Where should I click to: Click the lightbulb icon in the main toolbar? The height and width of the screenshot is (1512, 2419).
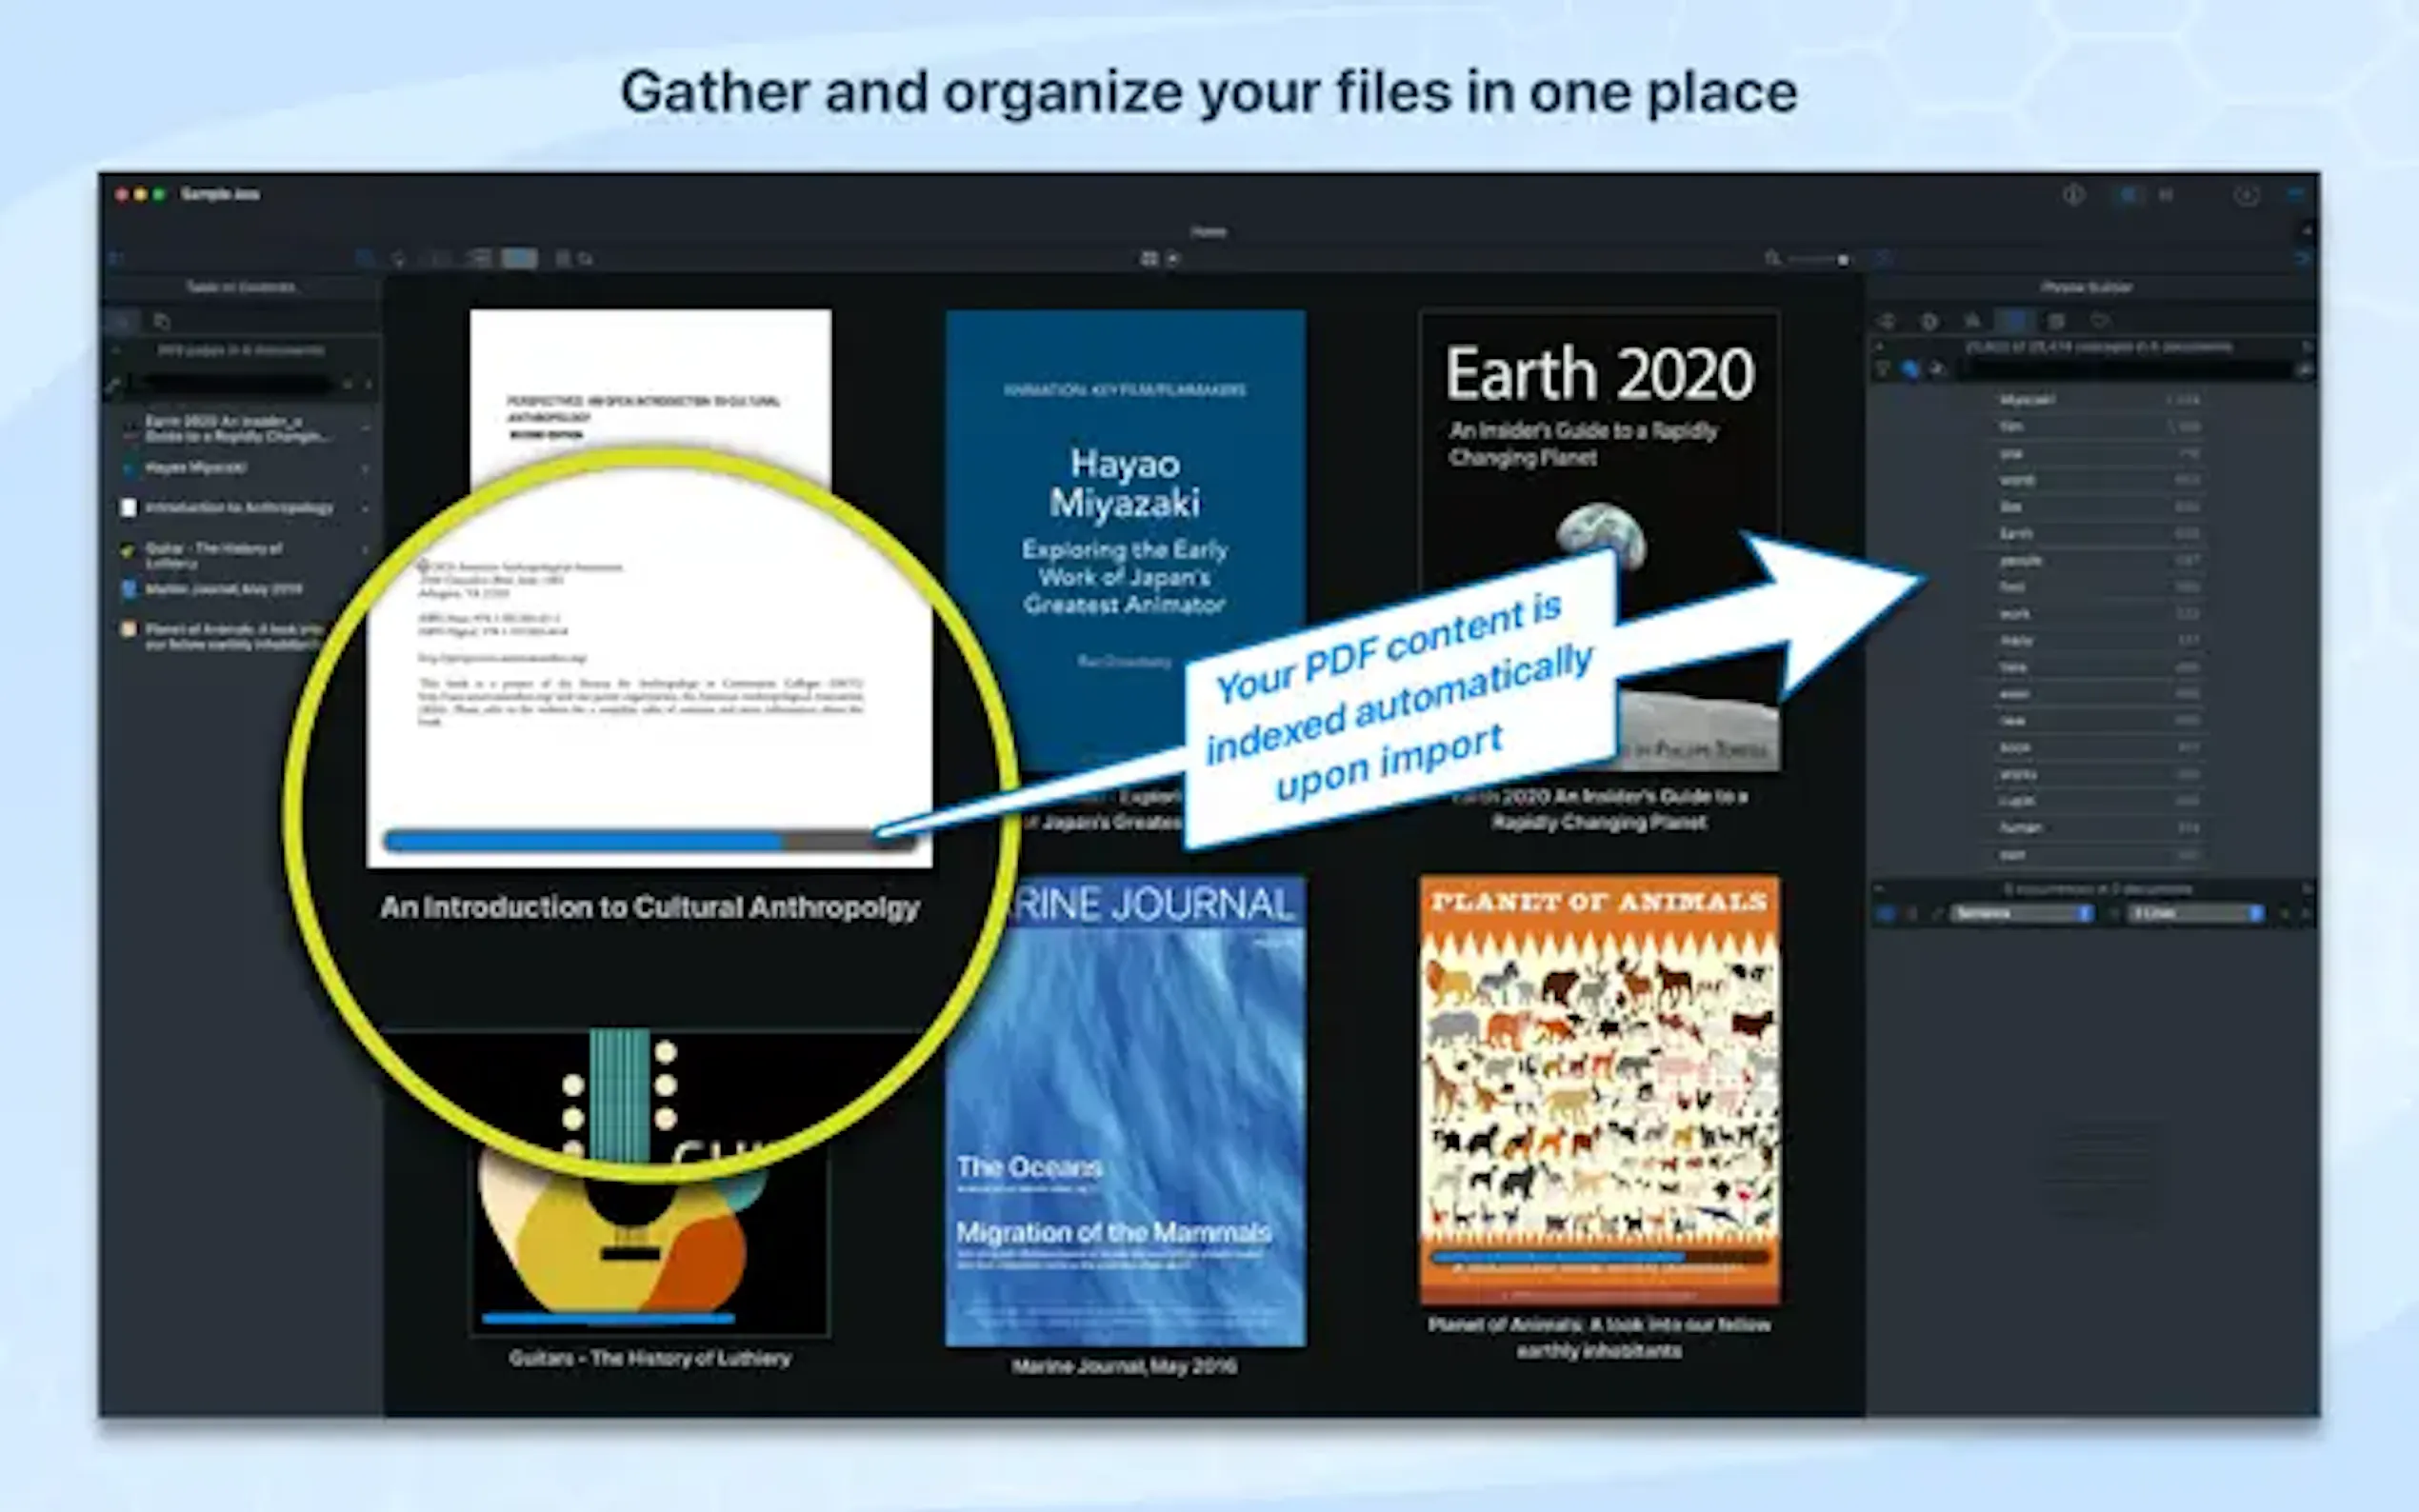(399, 259)
